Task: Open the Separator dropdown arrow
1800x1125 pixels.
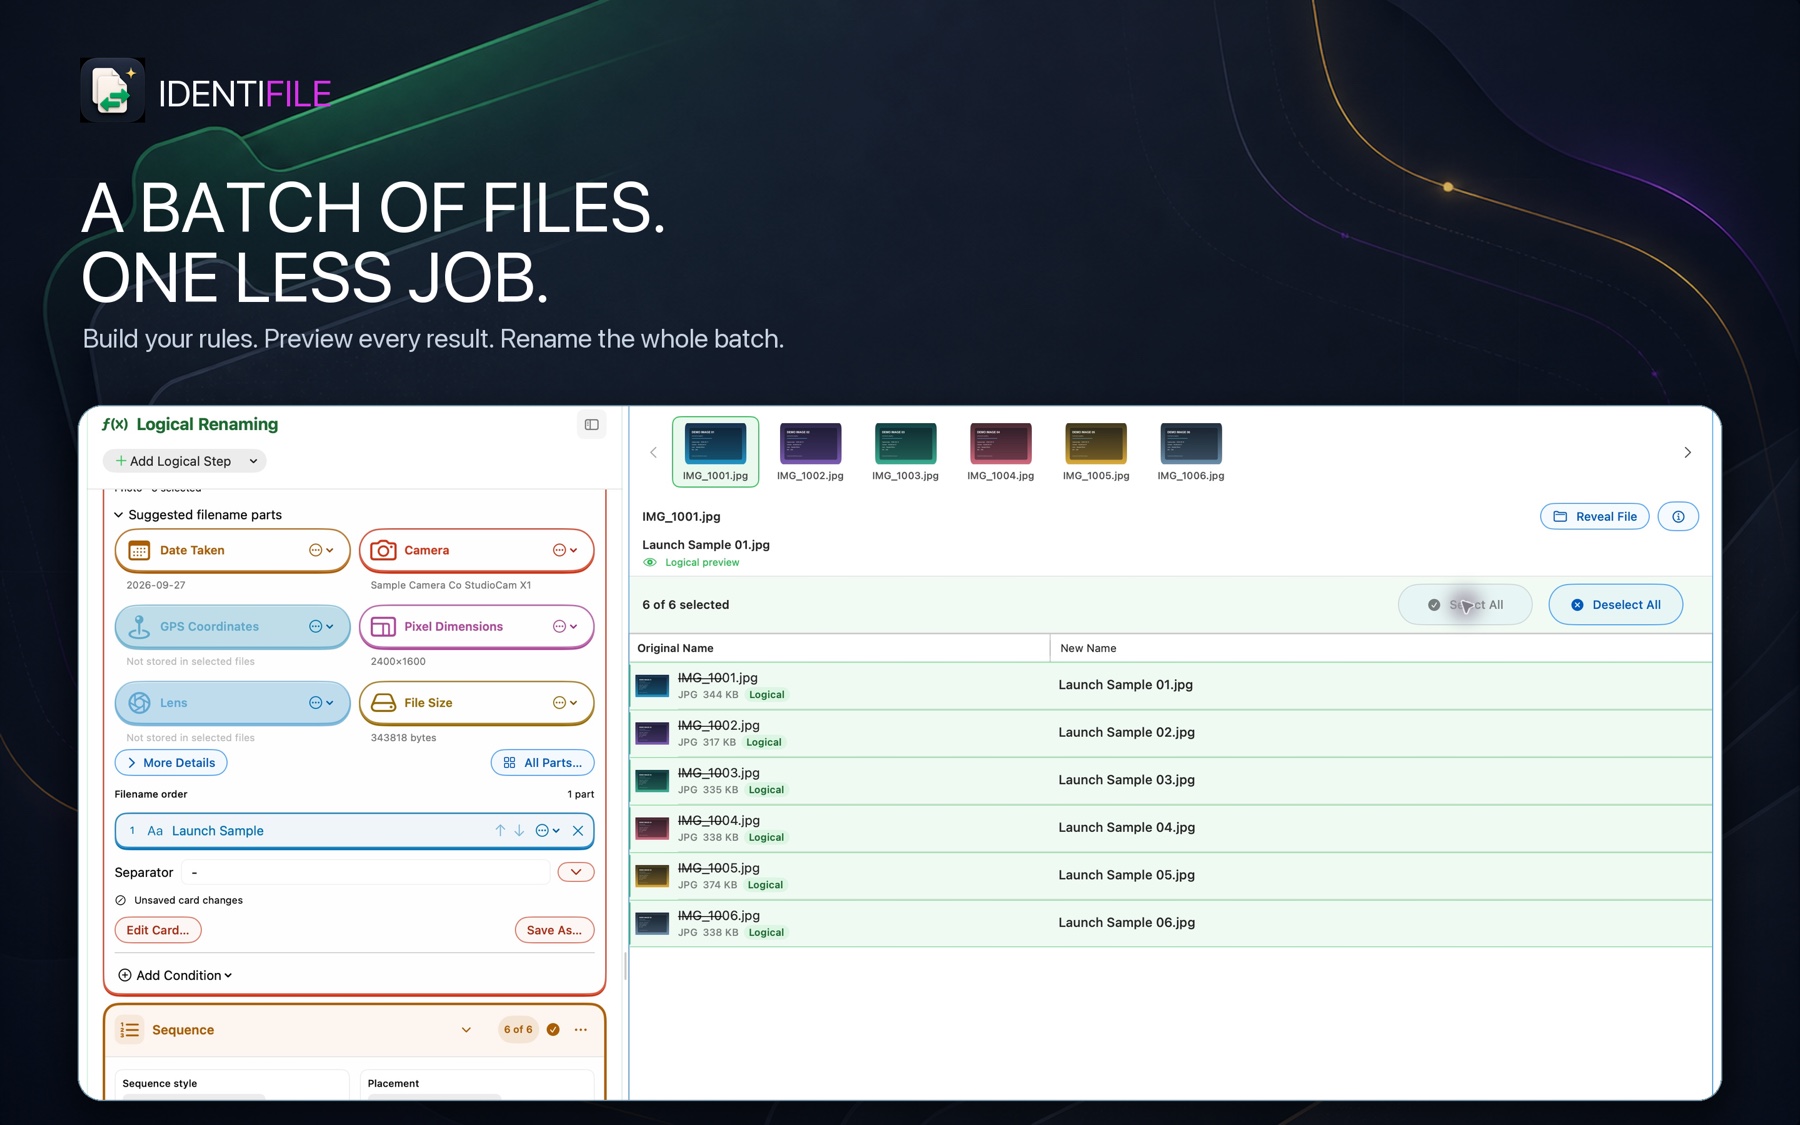Action: point(576,872)
